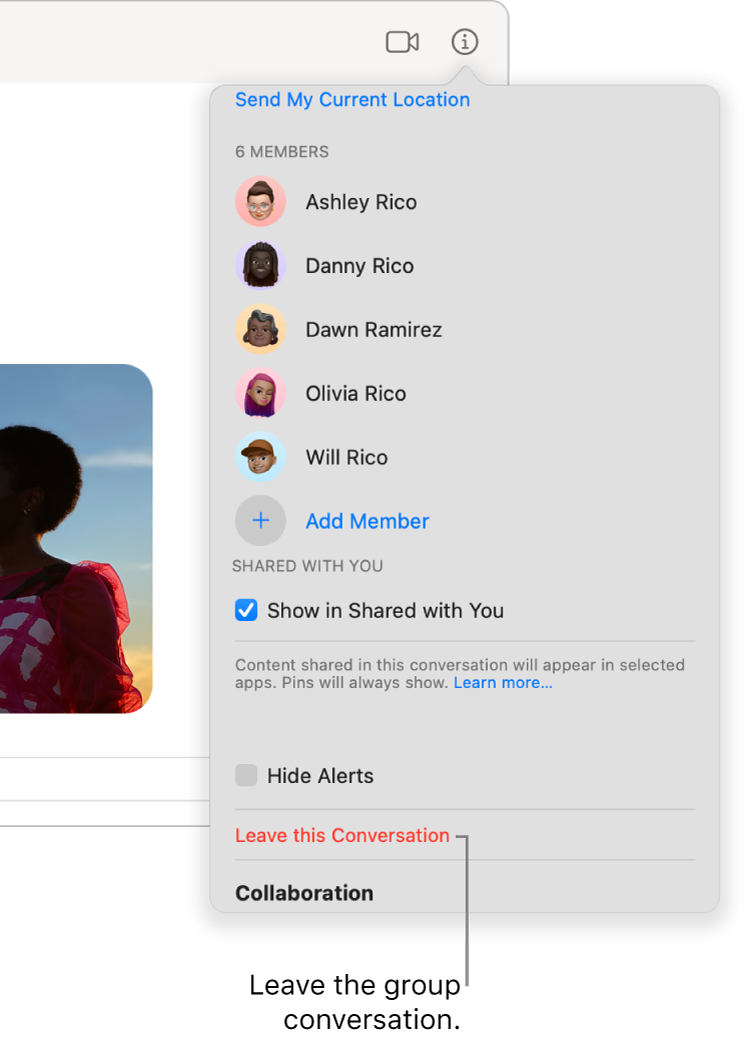746x1044 pixels.
Task: Select Dawn Ramirez's avatar
Action: coord(260,329)
